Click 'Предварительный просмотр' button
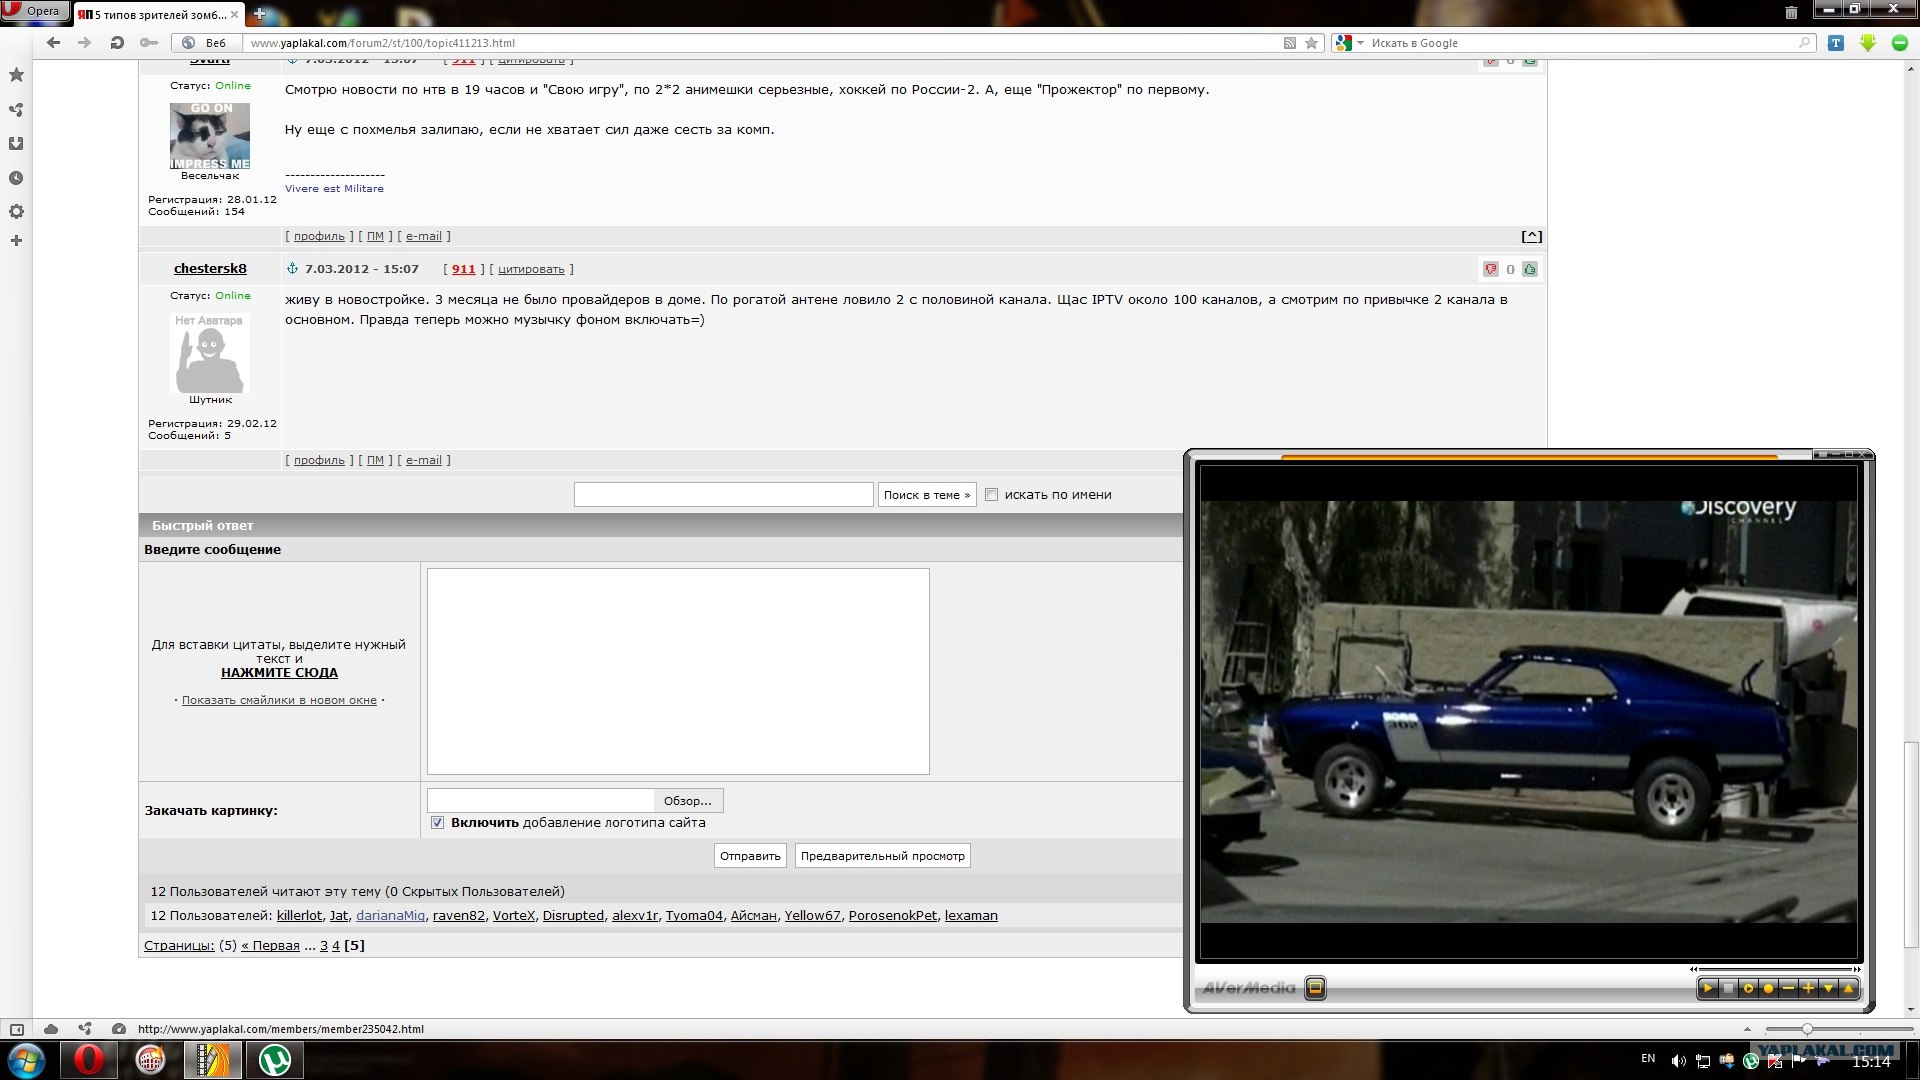 click(x=883, y=856)
